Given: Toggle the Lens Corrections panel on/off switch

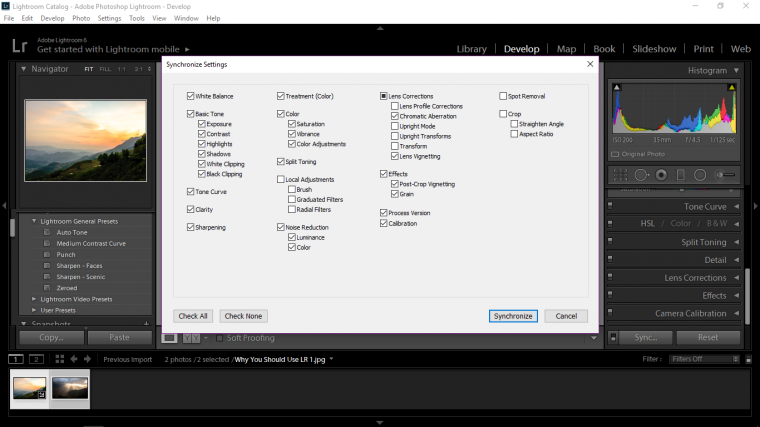Looking at the screenshot, I should [x=610, y=277].
